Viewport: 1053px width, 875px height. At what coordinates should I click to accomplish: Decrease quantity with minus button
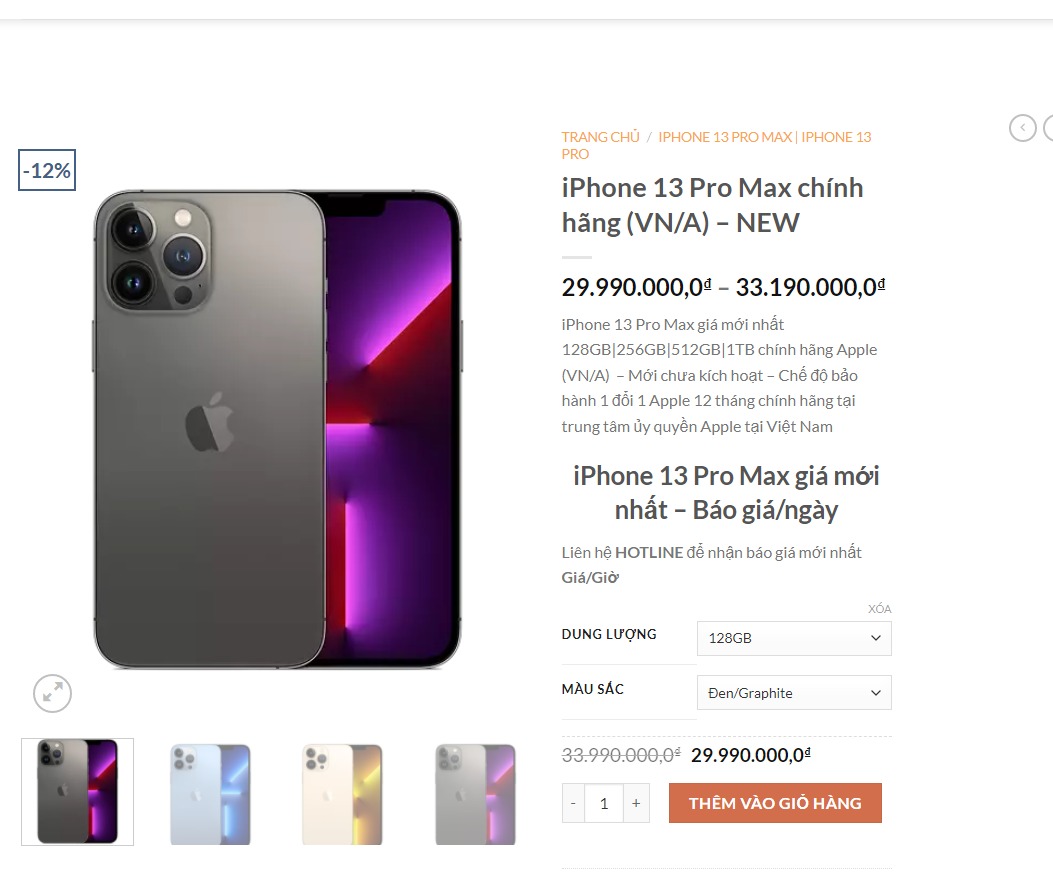(x=573, y=803)
